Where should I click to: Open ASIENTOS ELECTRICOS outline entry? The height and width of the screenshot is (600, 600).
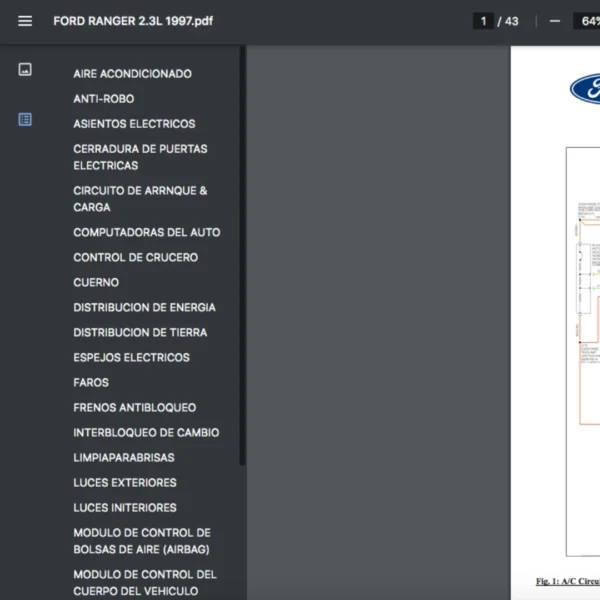click(134, 124)
